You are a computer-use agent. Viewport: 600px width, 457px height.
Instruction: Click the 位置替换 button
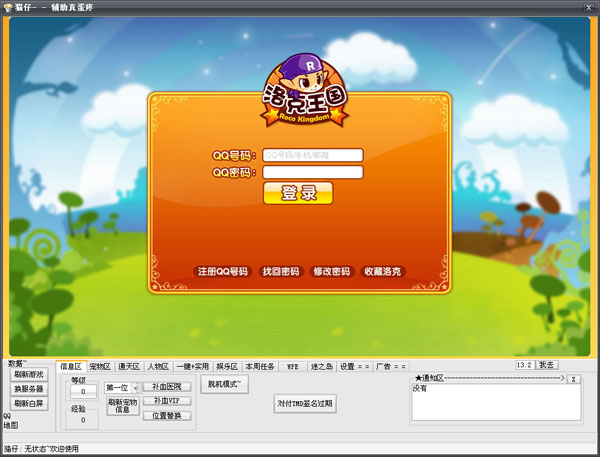click(167, 415)
